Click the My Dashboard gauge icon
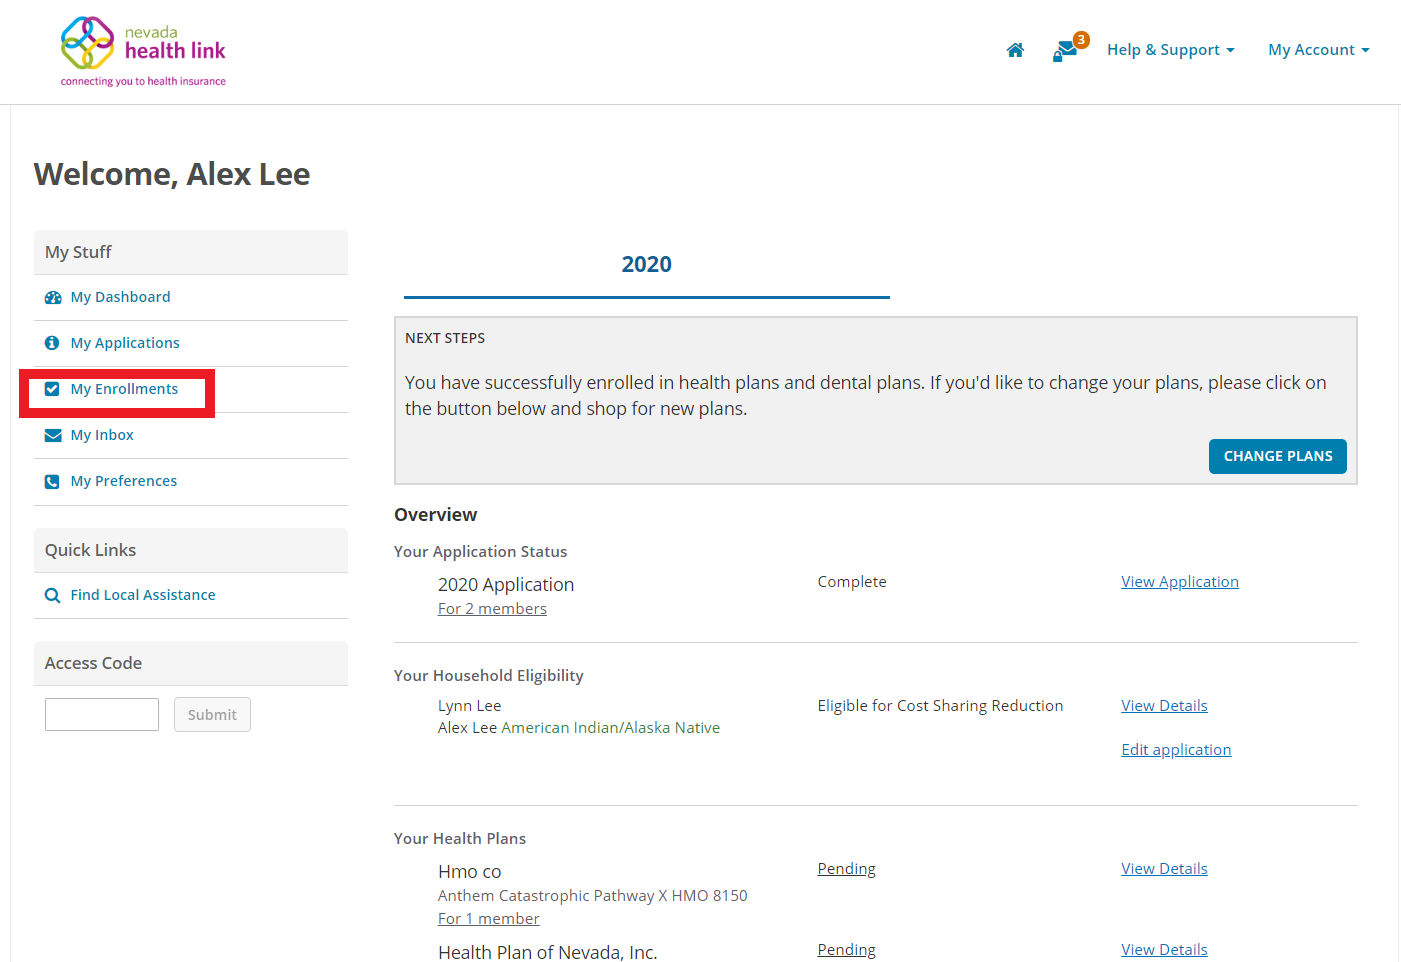1401x962 pixels. (x=53, y=298)
